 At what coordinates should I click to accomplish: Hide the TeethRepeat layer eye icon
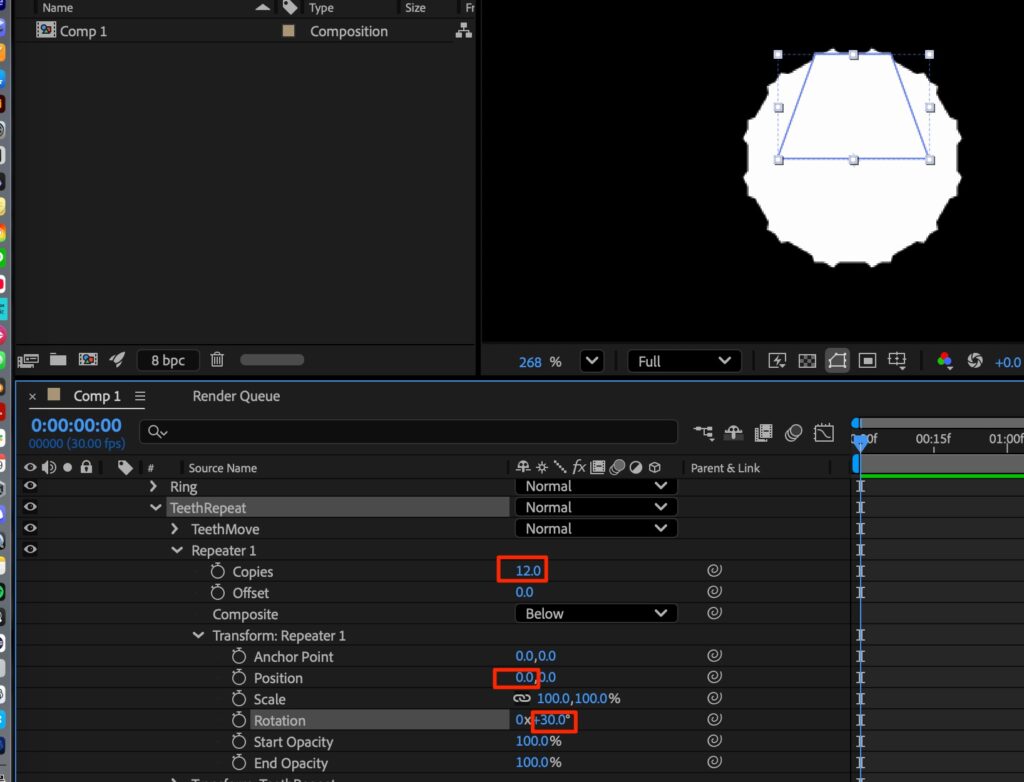(30, 508)
